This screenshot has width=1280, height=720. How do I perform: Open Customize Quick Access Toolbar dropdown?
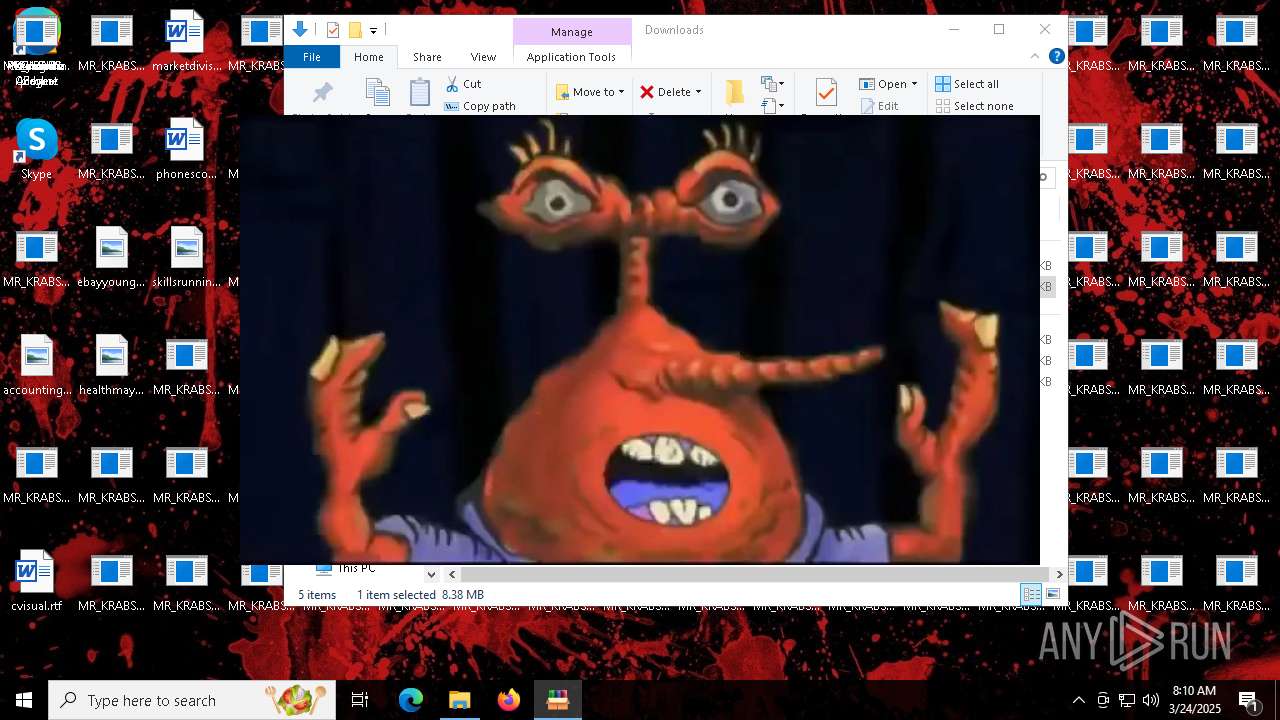[x=373, y=31]
